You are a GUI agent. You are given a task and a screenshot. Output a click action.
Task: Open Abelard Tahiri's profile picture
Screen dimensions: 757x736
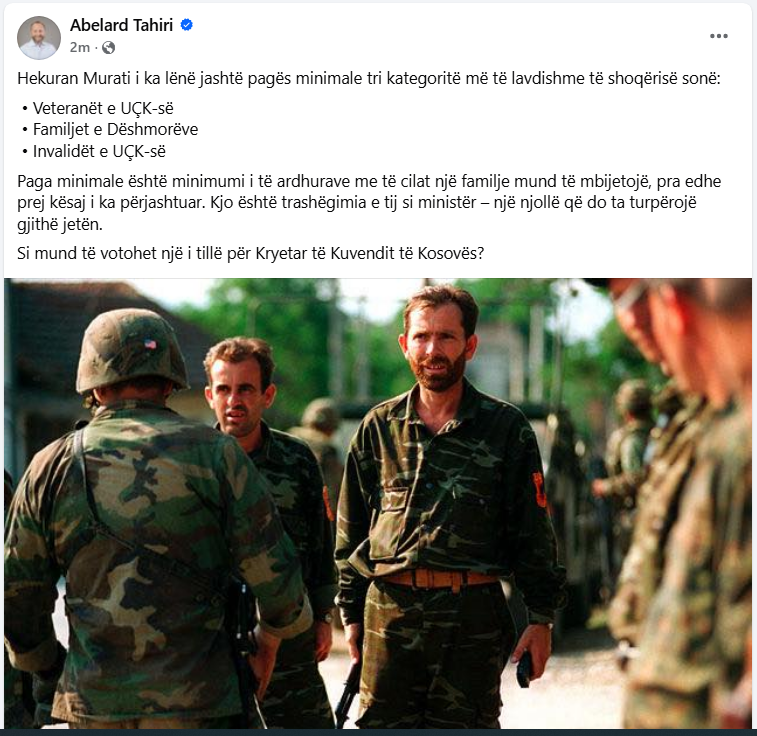coord(39,38)
